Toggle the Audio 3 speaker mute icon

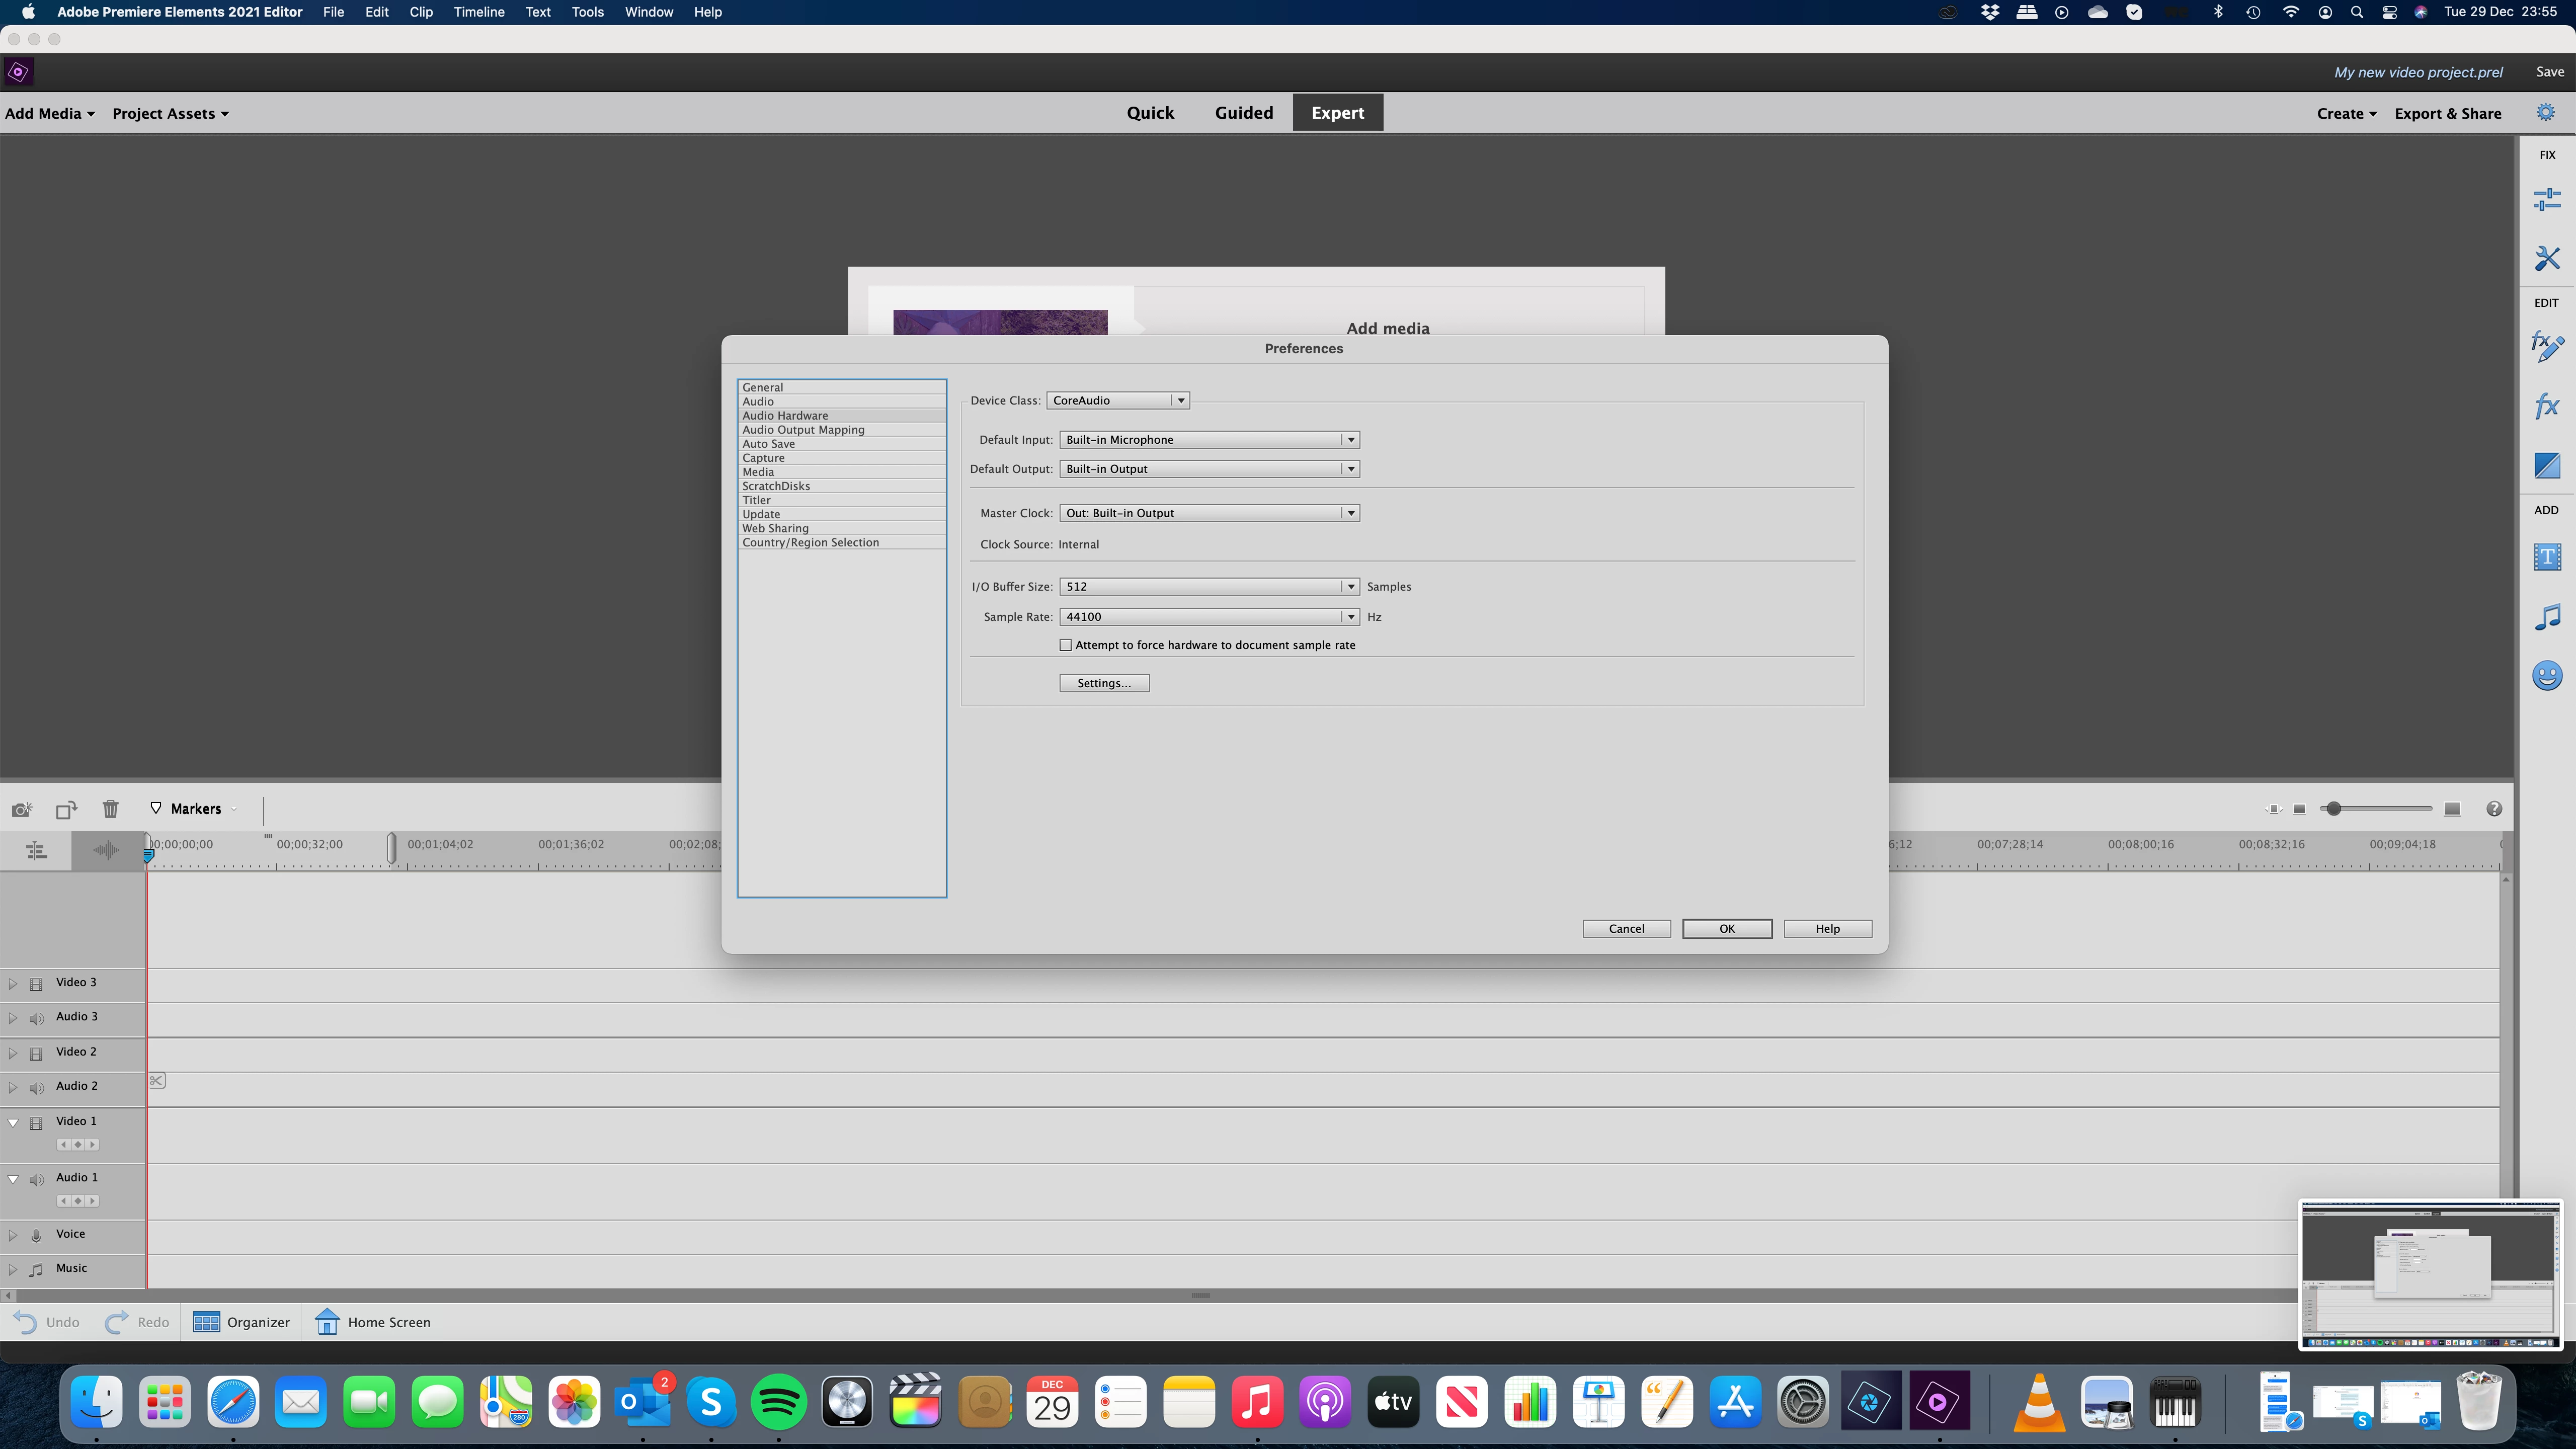pyautogui.click(x=37, y=1018)
